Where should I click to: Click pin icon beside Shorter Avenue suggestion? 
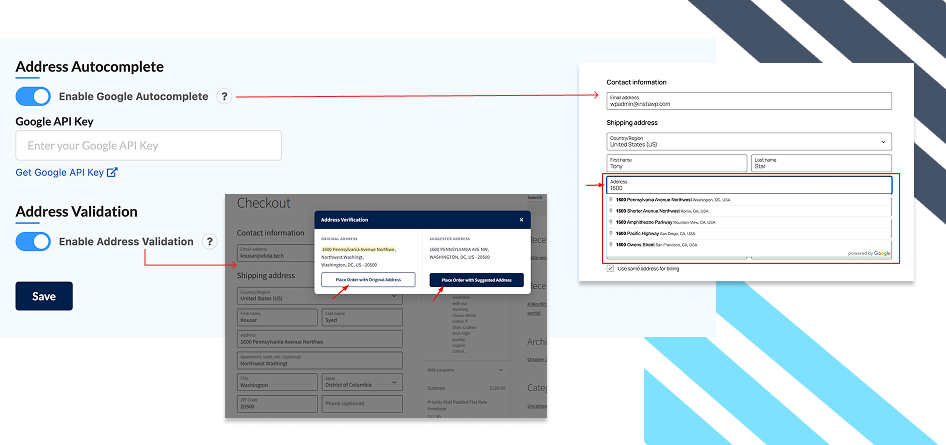(x=611, y=211)
